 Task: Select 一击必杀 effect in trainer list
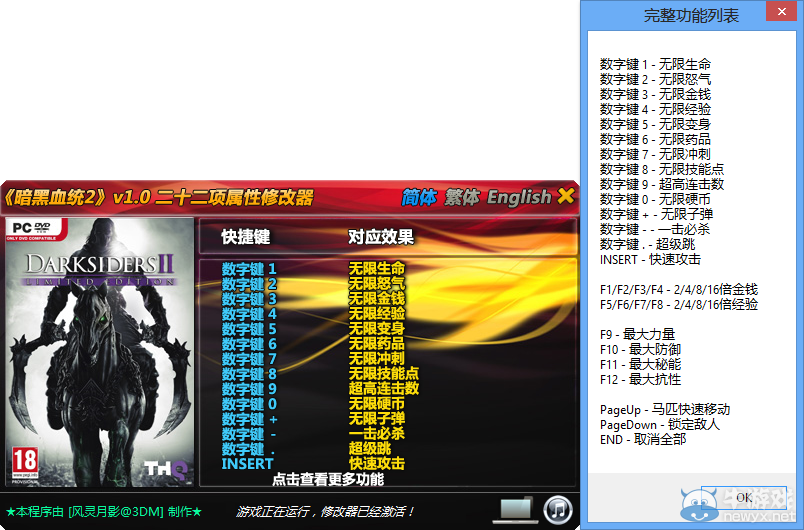tap(377, 433)
